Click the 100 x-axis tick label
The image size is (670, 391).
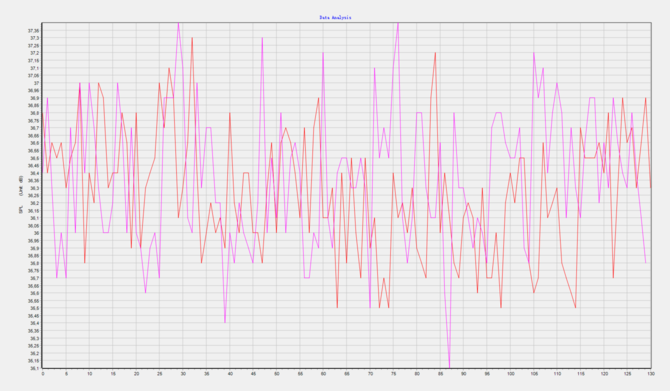pyautogui.click(x=511, y=373)
